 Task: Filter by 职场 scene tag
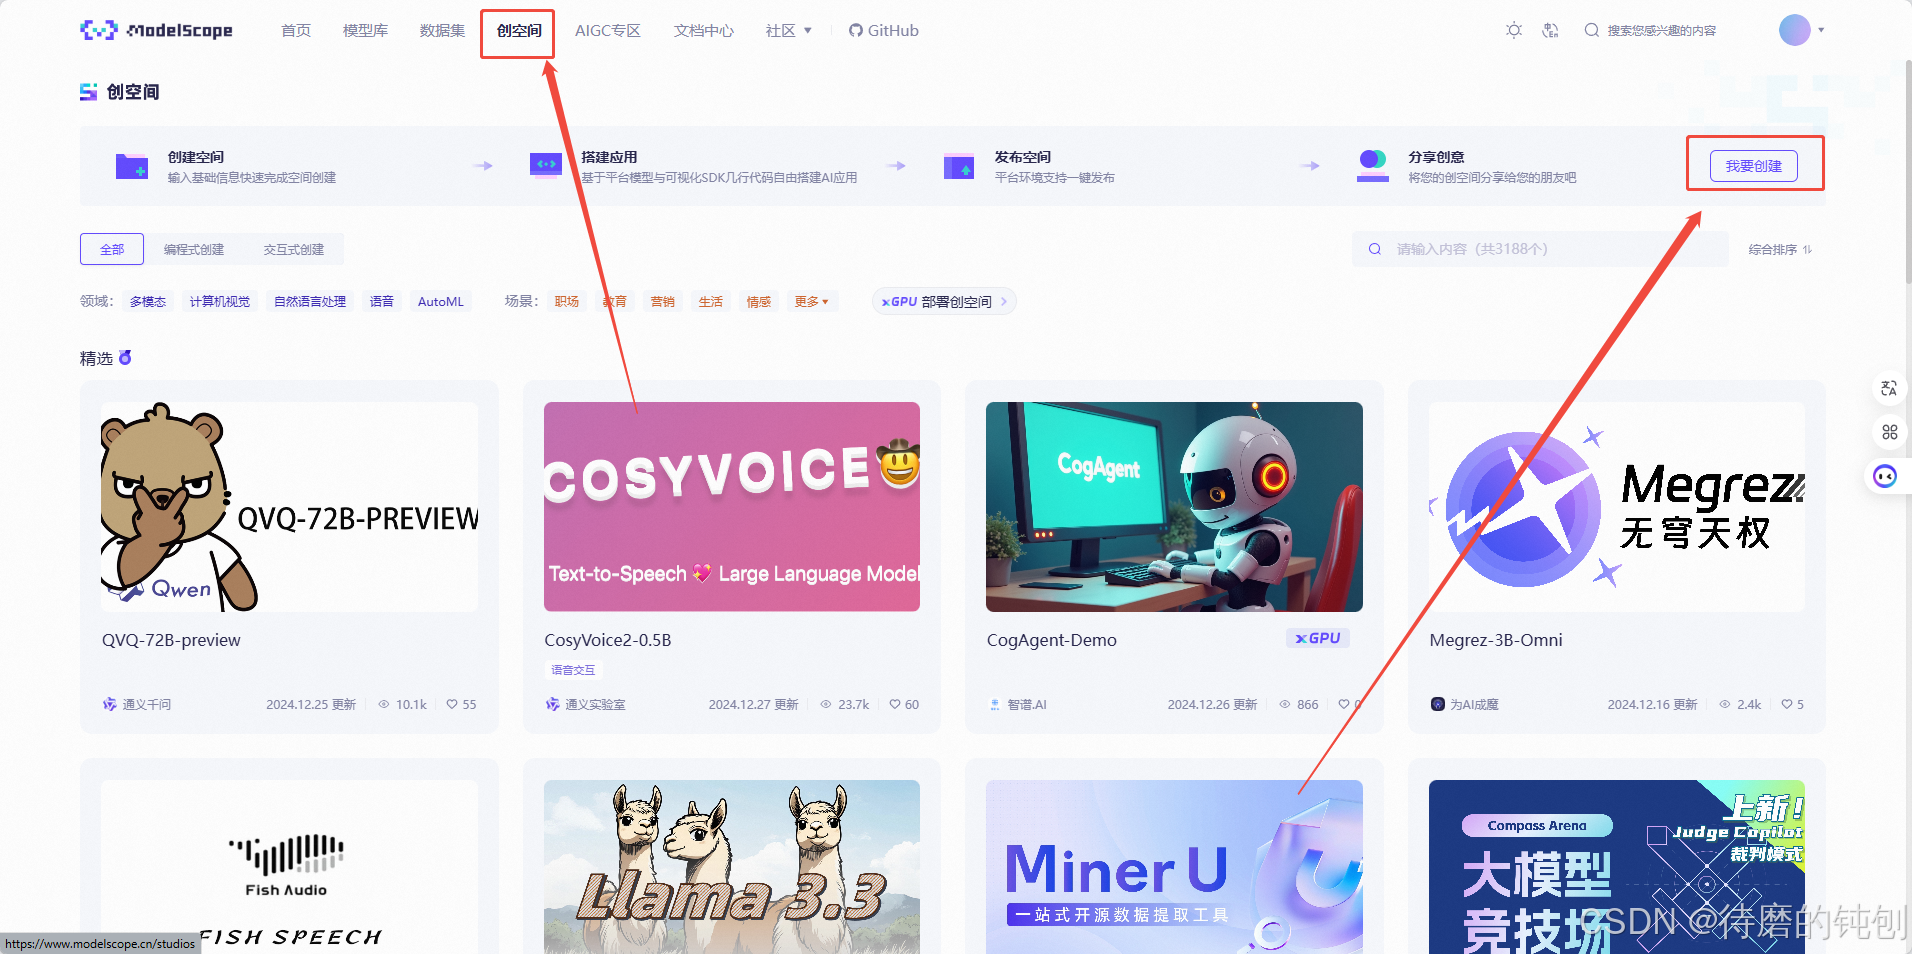pyautogui.click(x=567, y=301)
